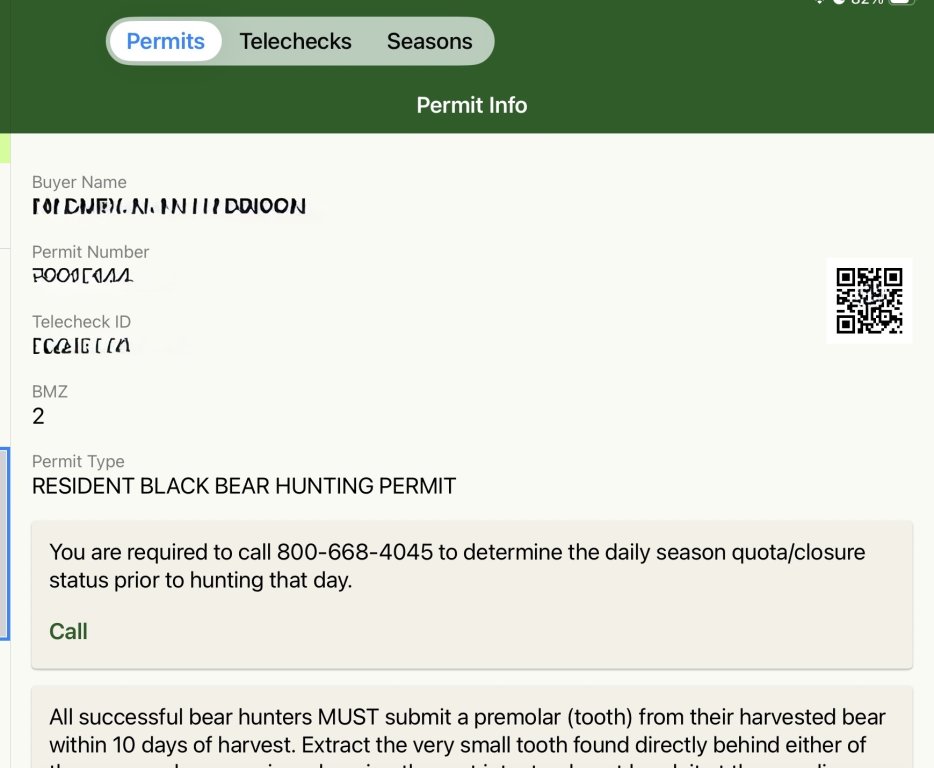Select the Permit Number value
The width and height of the screenshot is (934, 768).
[x=83, y=276]
